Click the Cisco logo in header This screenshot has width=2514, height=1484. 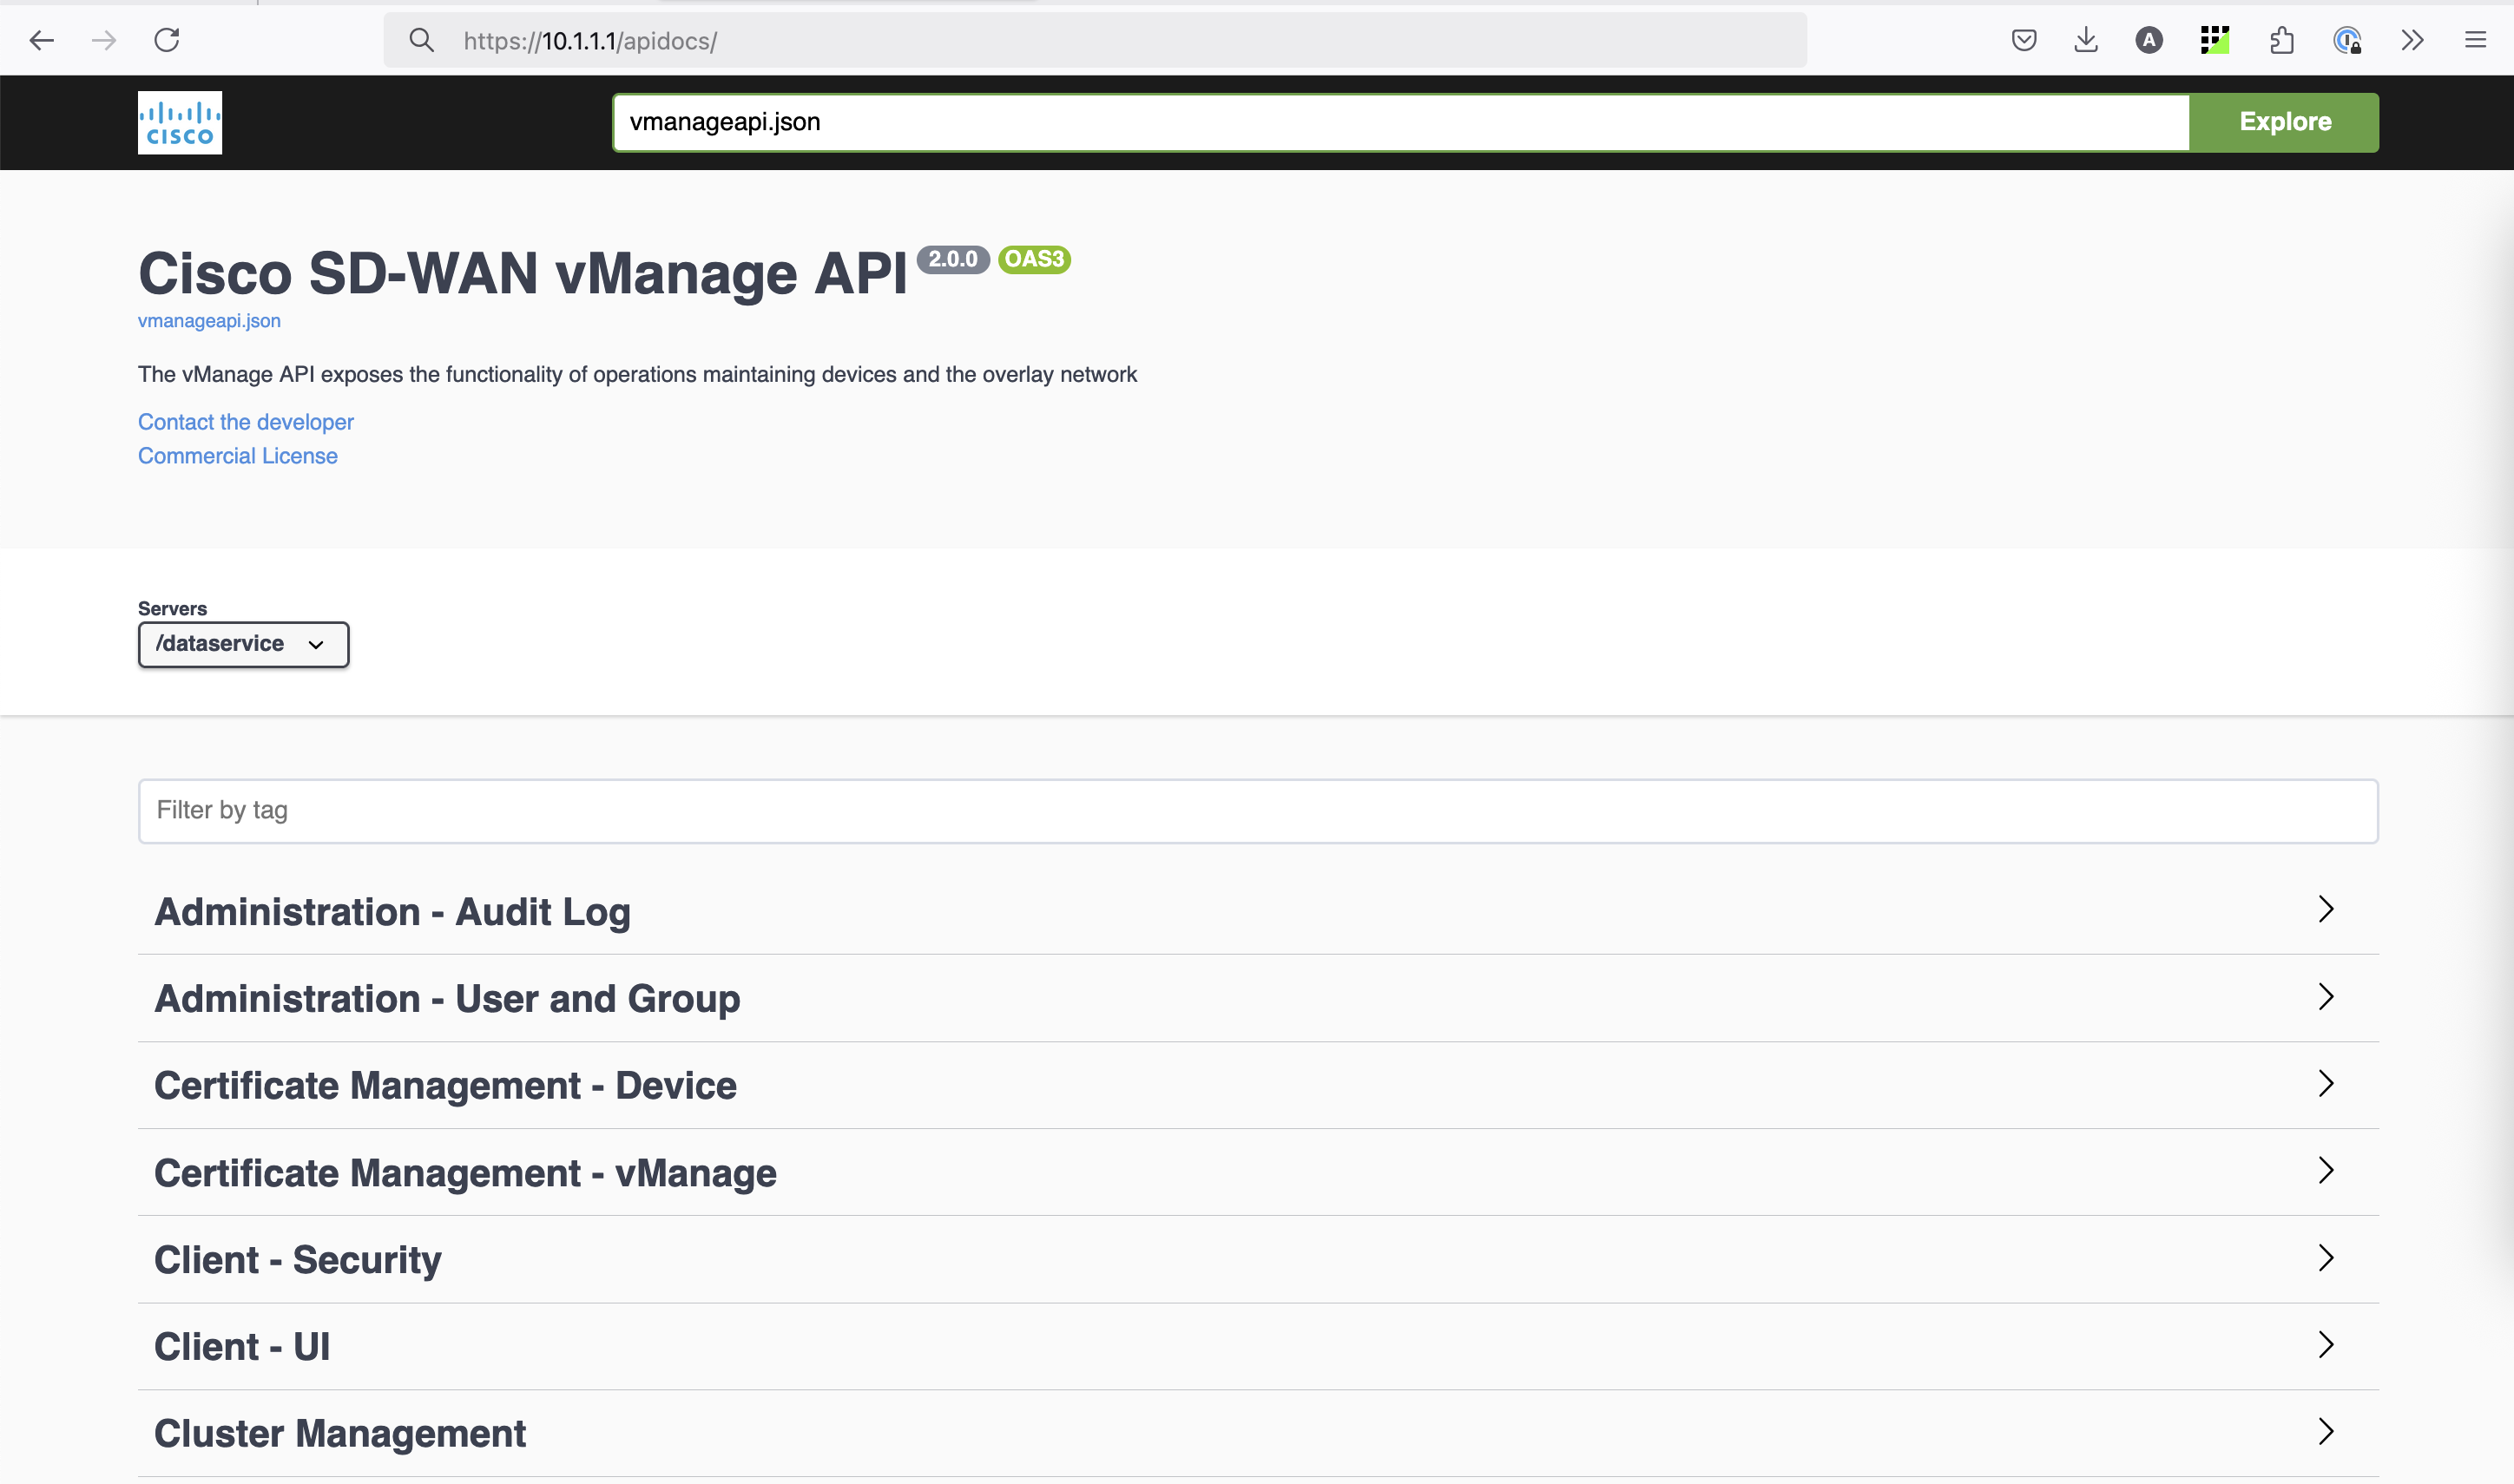[180, 122]
